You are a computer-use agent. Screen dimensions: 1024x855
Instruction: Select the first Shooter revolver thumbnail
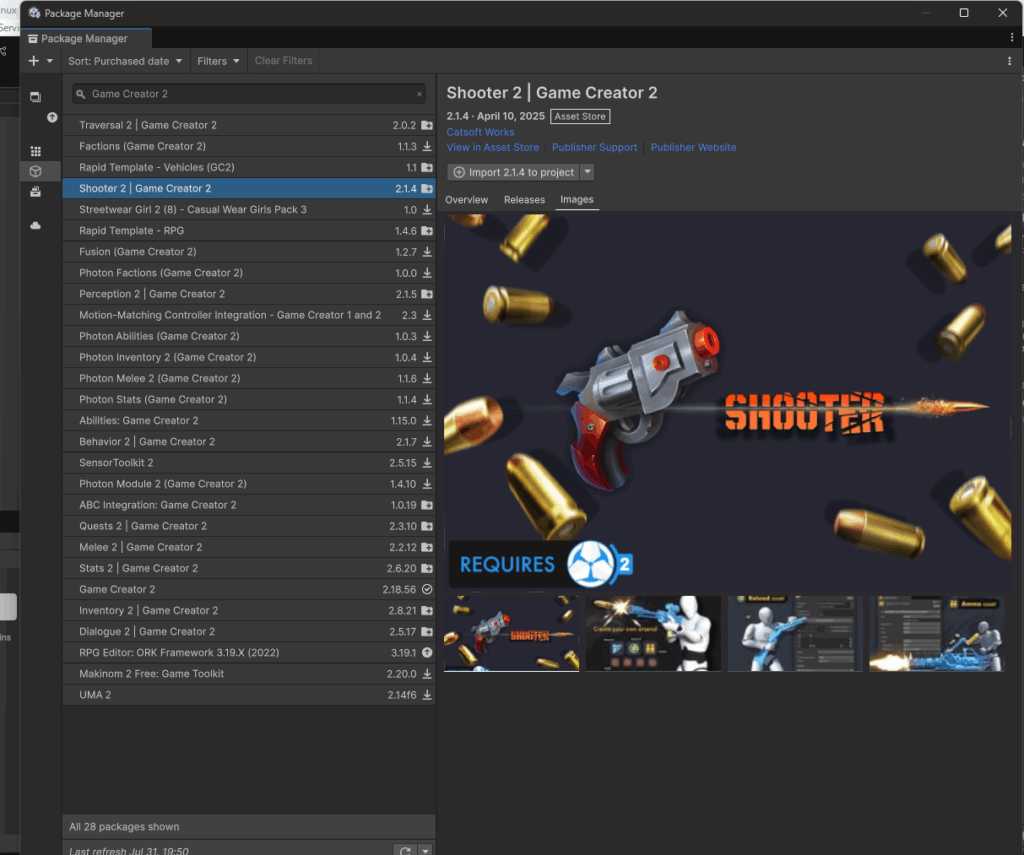(511, 633)
